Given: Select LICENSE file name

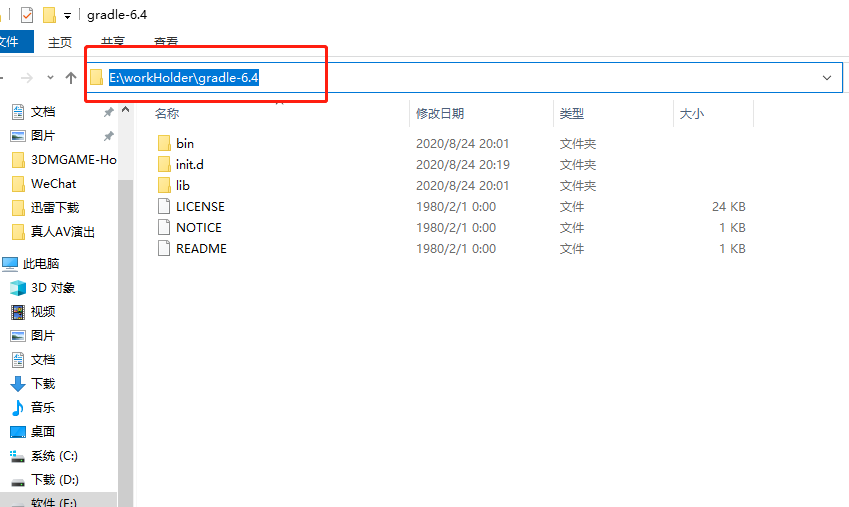Looking at the screenshot, I should (200, 206).
